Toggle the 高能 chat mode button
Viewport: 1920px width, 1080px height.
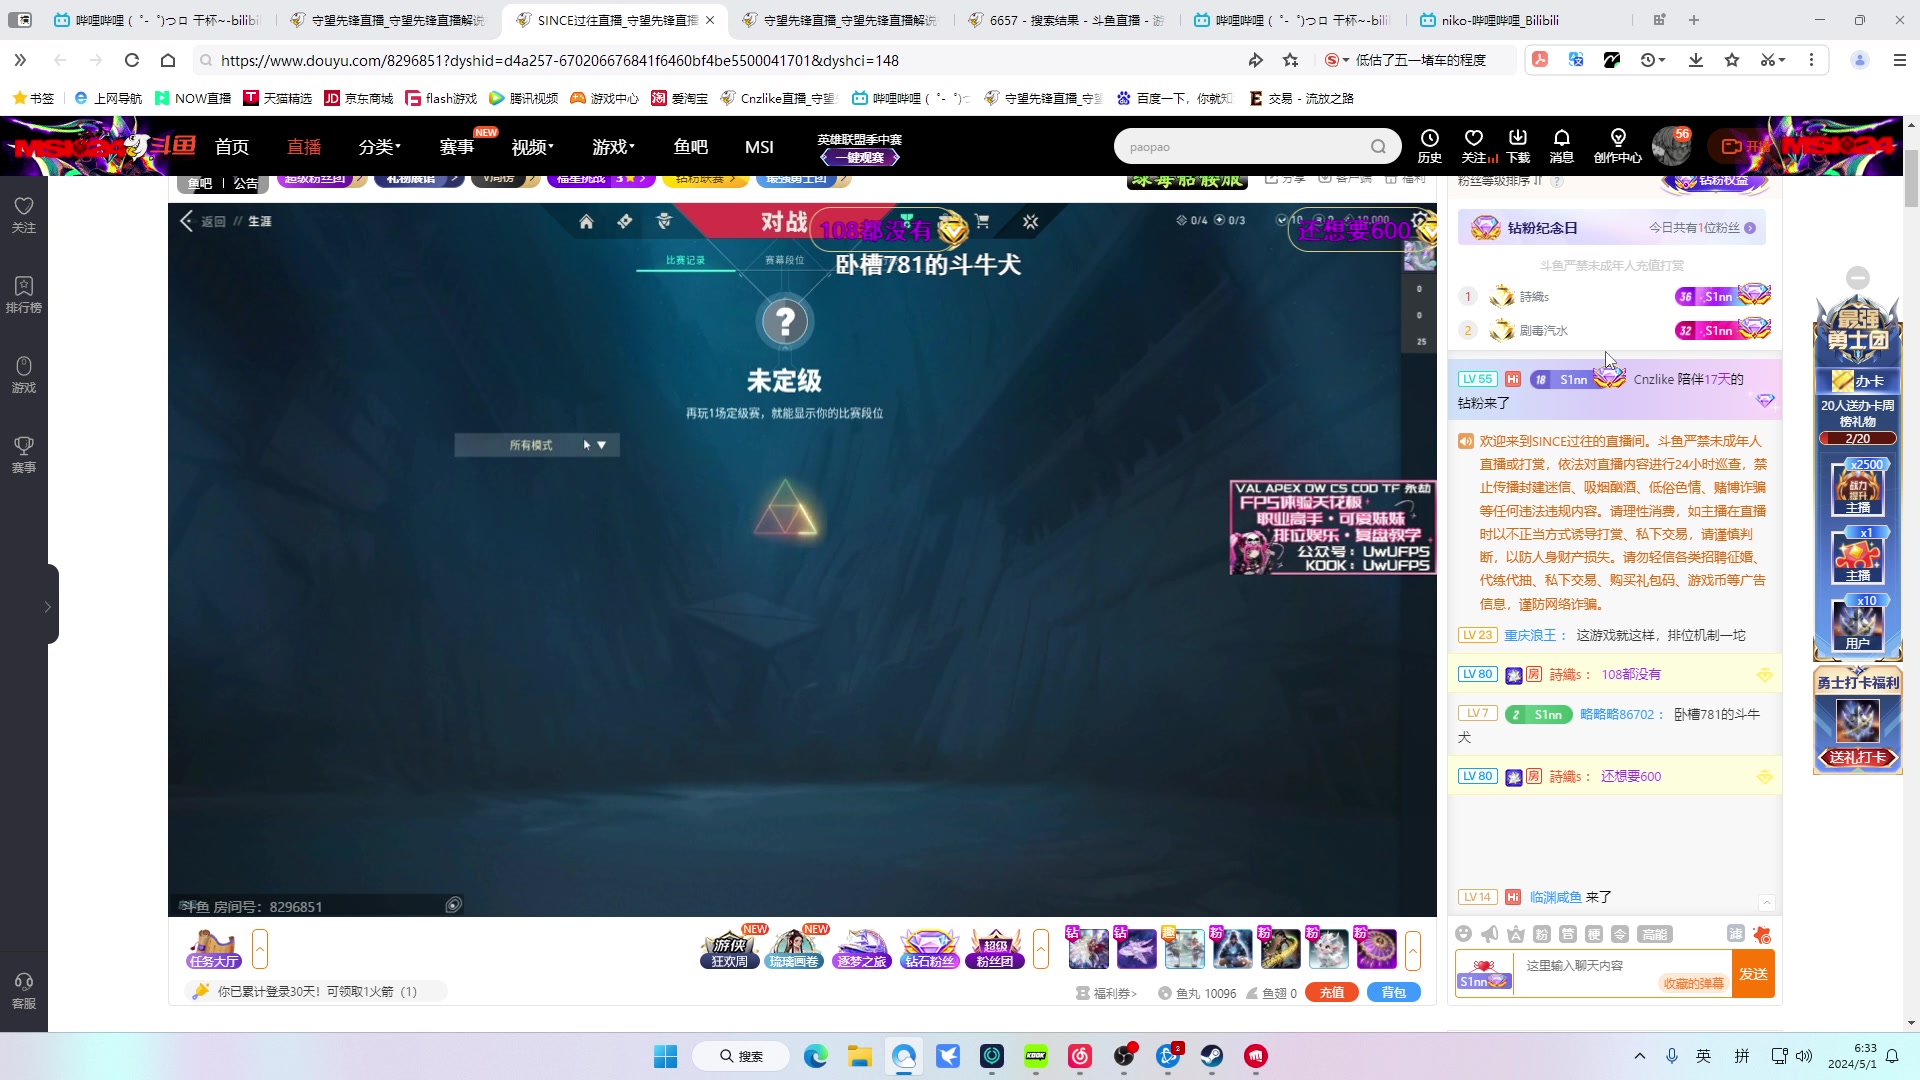(1655, 934)
